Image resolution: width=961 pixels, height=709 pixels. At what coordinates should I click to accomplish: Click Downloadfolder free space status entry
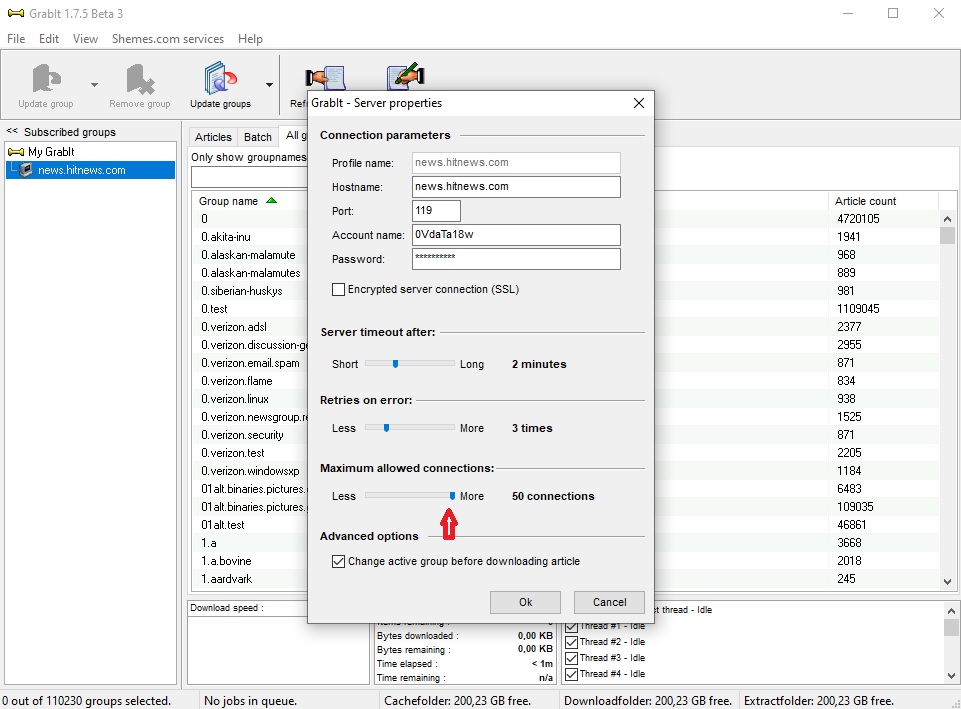click(x=648, y=700)
